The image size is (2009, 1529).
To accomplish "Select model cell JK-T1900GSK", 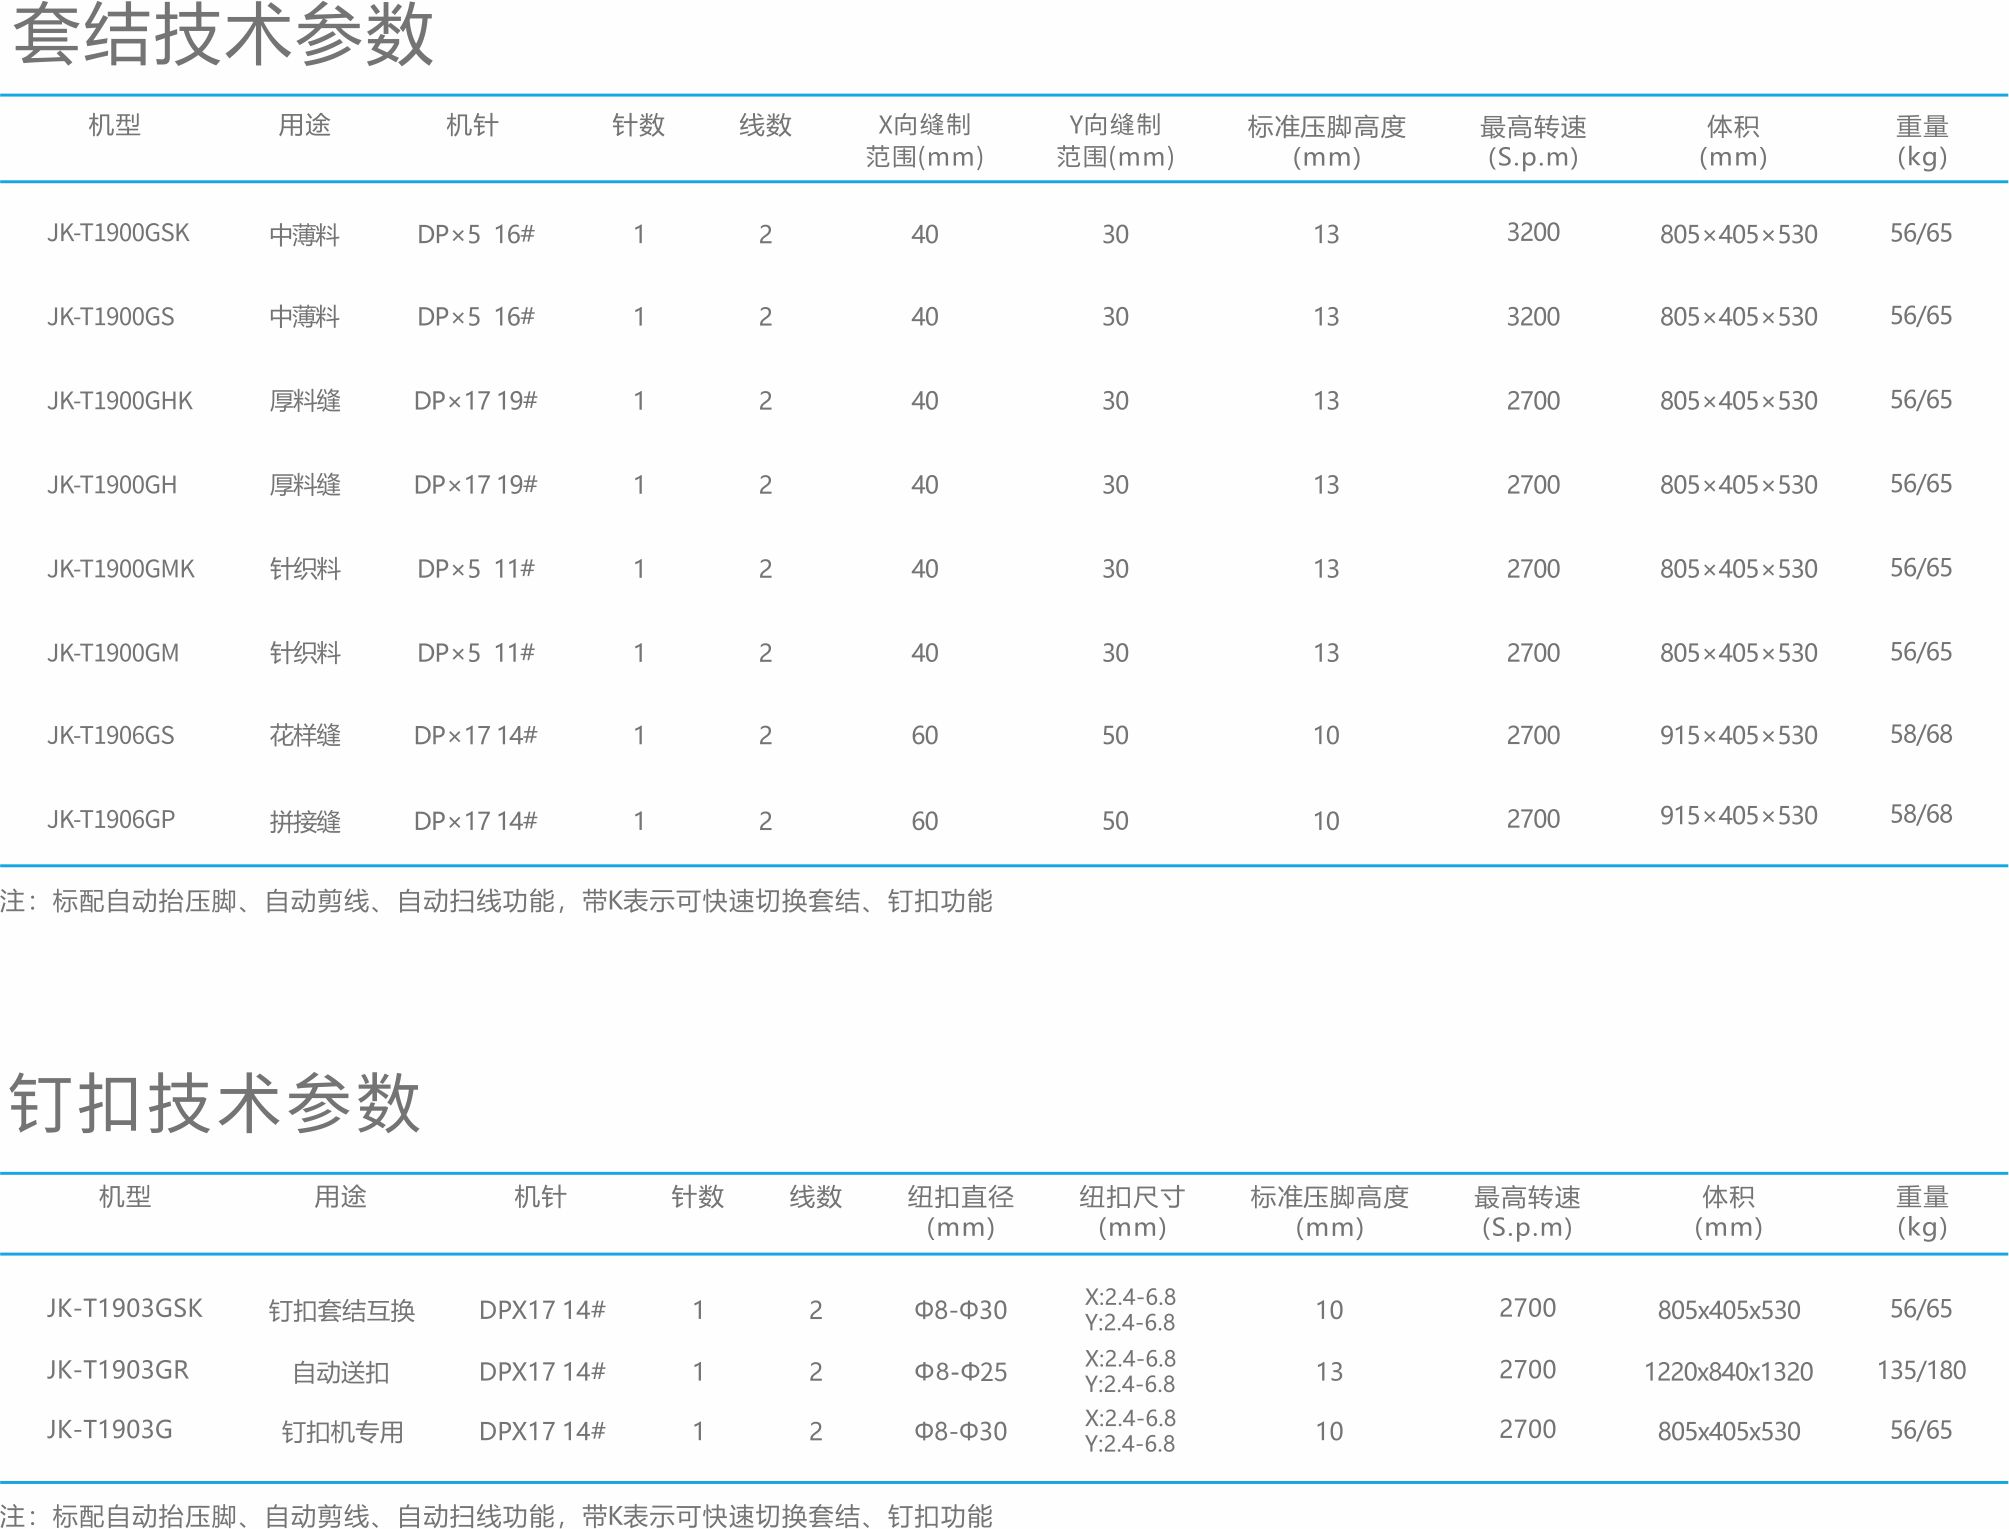I will (118, 233).
